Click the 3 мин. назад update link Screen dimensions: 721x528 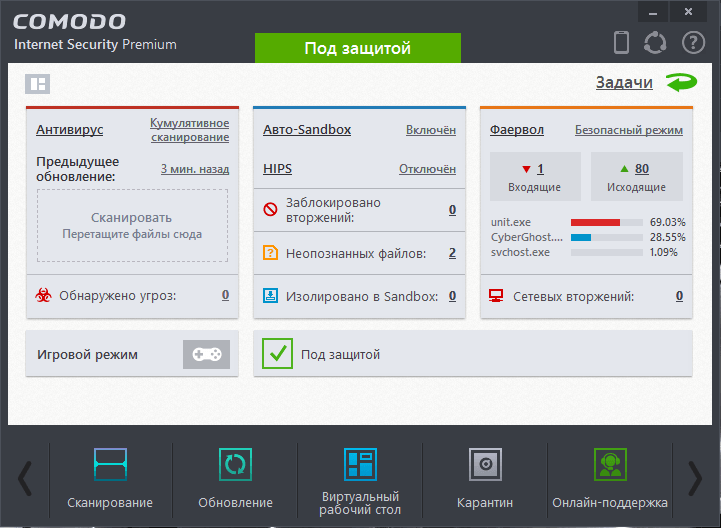point(195,169)
